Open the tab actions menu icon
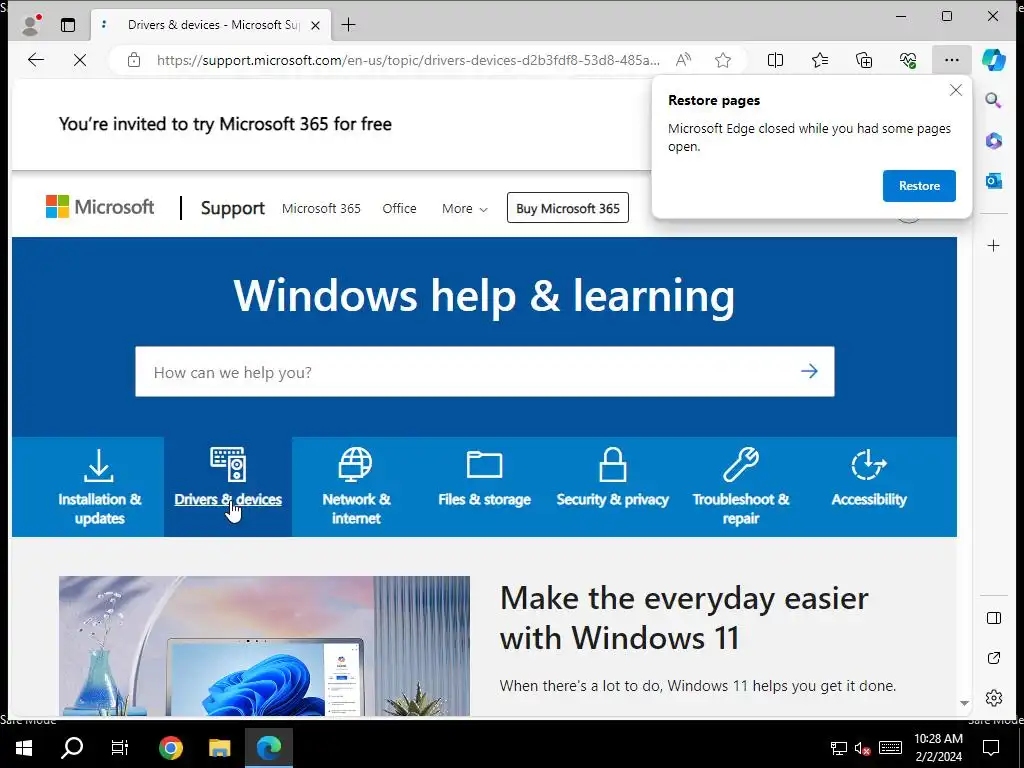 click(68, 25)
